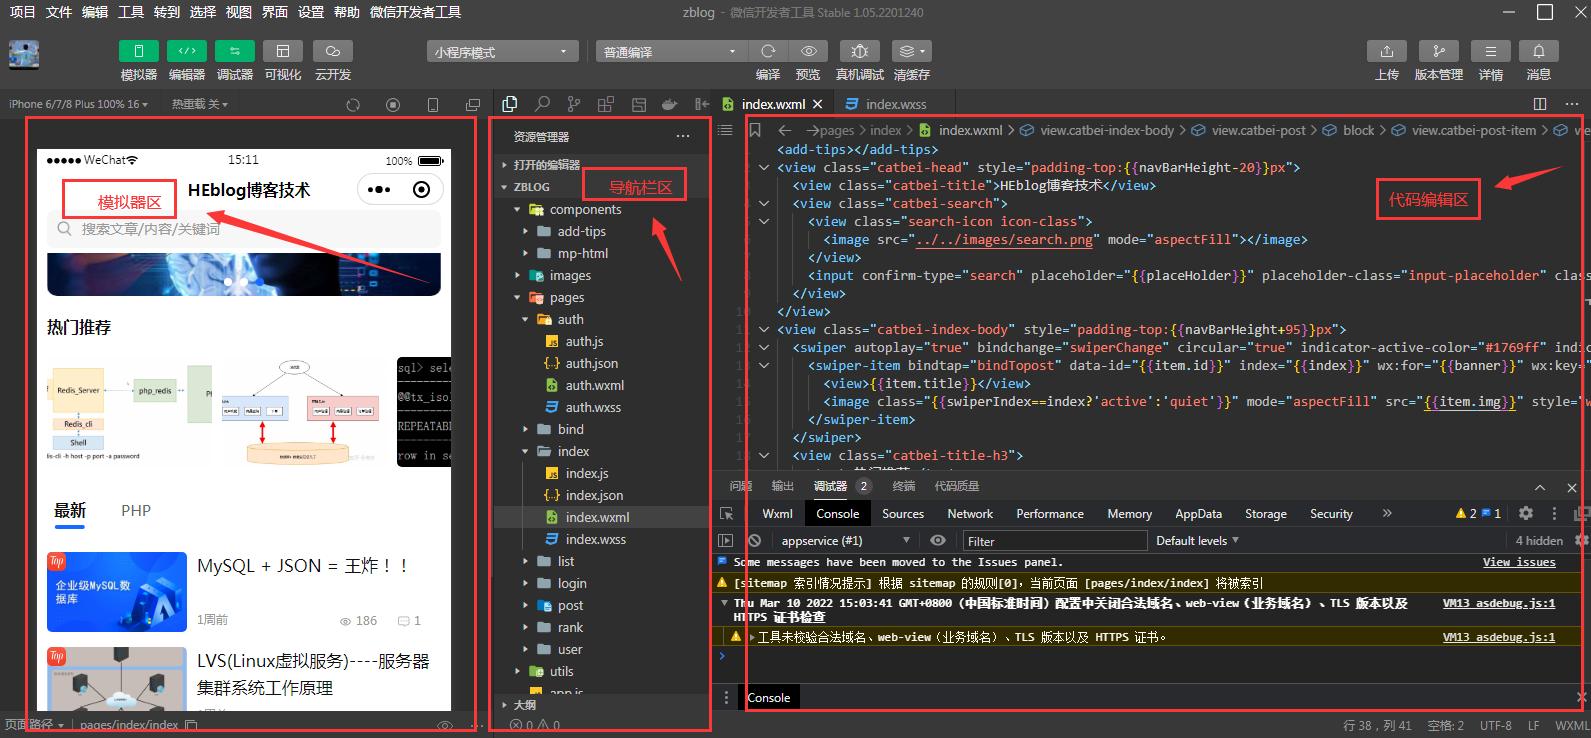Toggle the visualization (可视化) panel button
1591x738 pixels.
tap(283, 51)
